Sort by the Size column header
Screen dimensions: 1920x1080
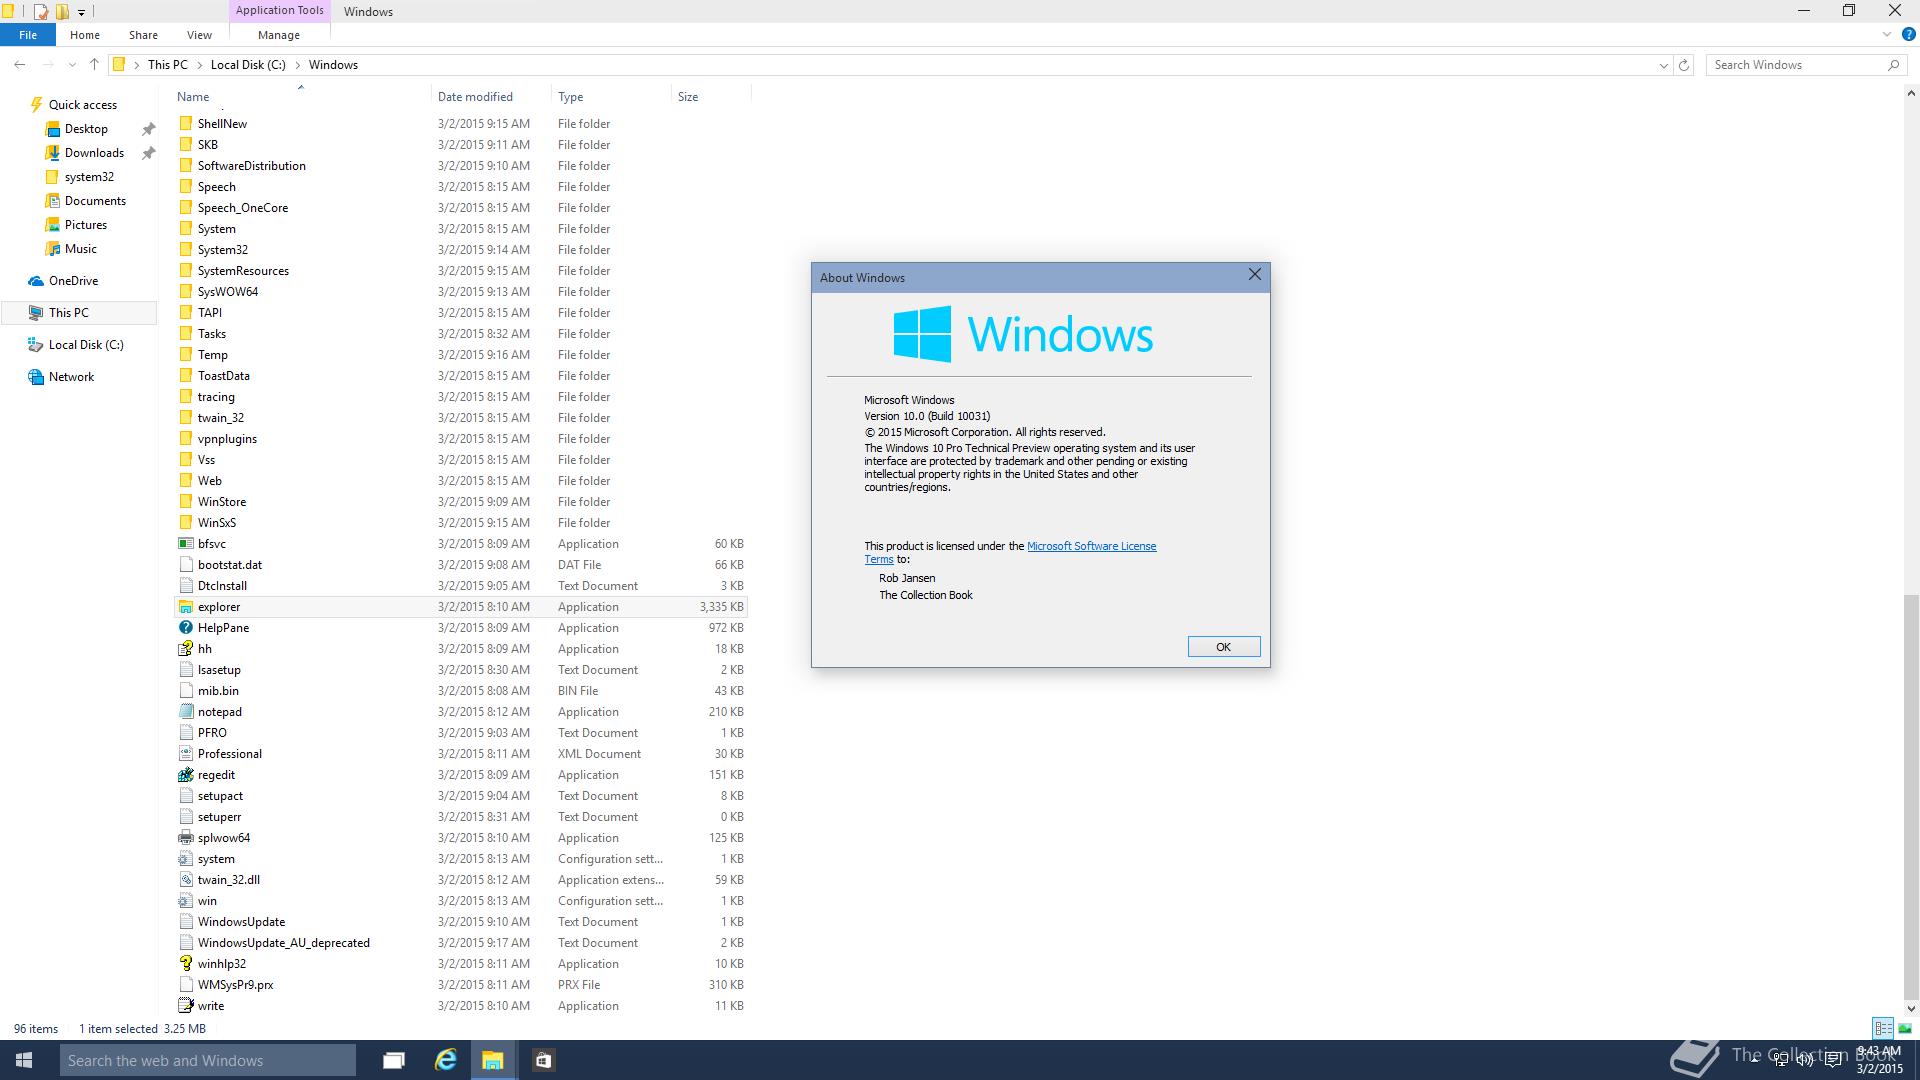[x=711, y=97]
